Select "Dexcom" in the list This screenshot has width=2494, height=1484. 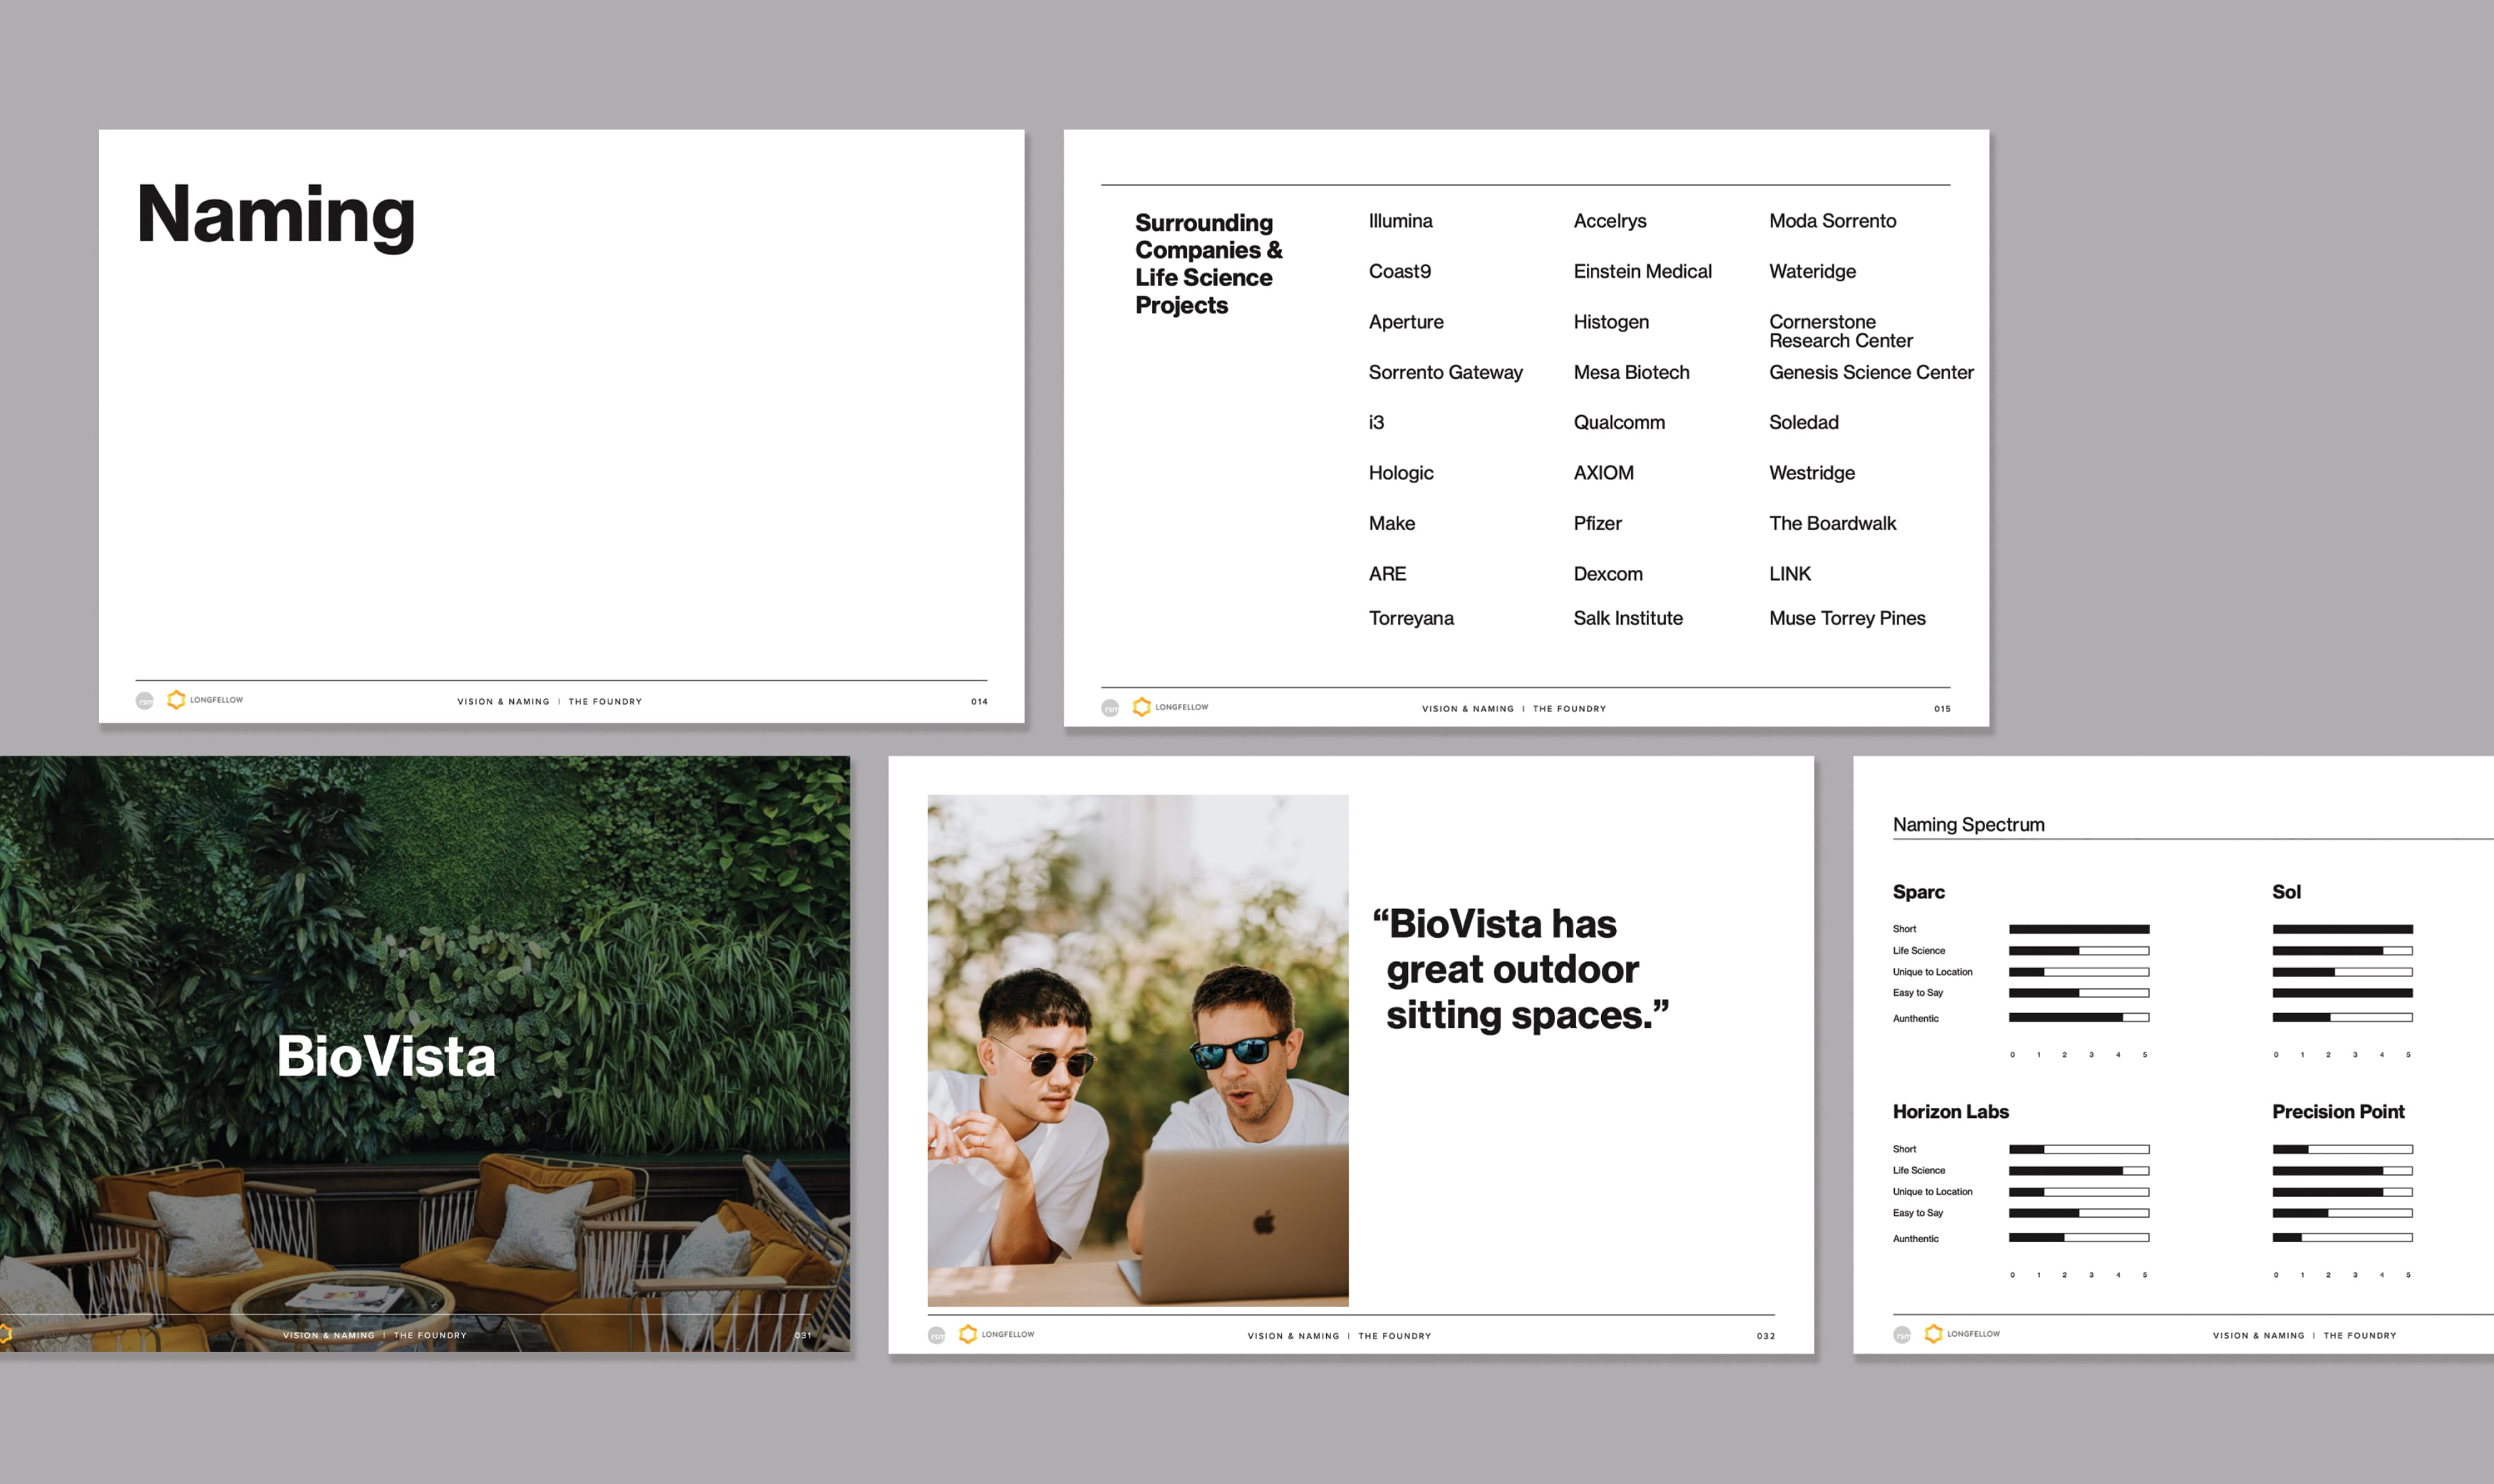pos(1607,573)
